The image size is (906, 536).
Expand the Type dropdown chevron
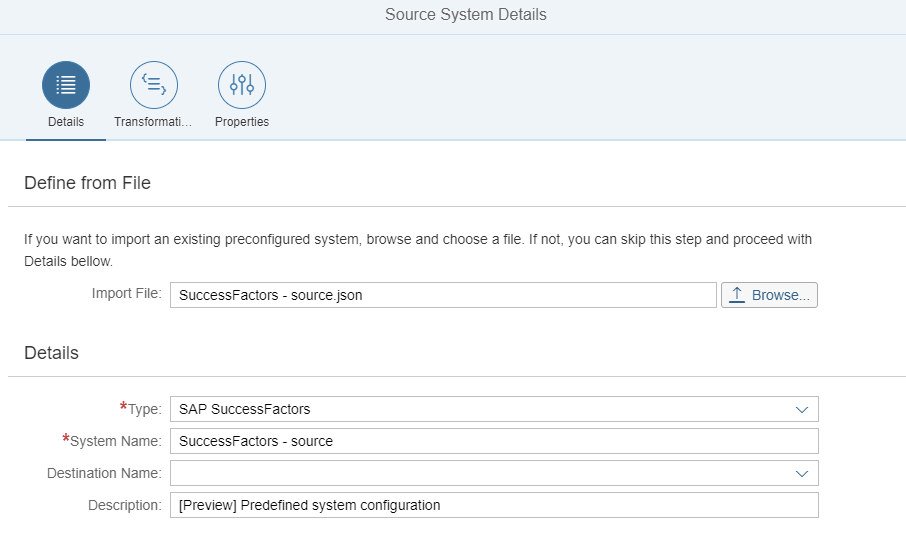click(x=801, y=410)
